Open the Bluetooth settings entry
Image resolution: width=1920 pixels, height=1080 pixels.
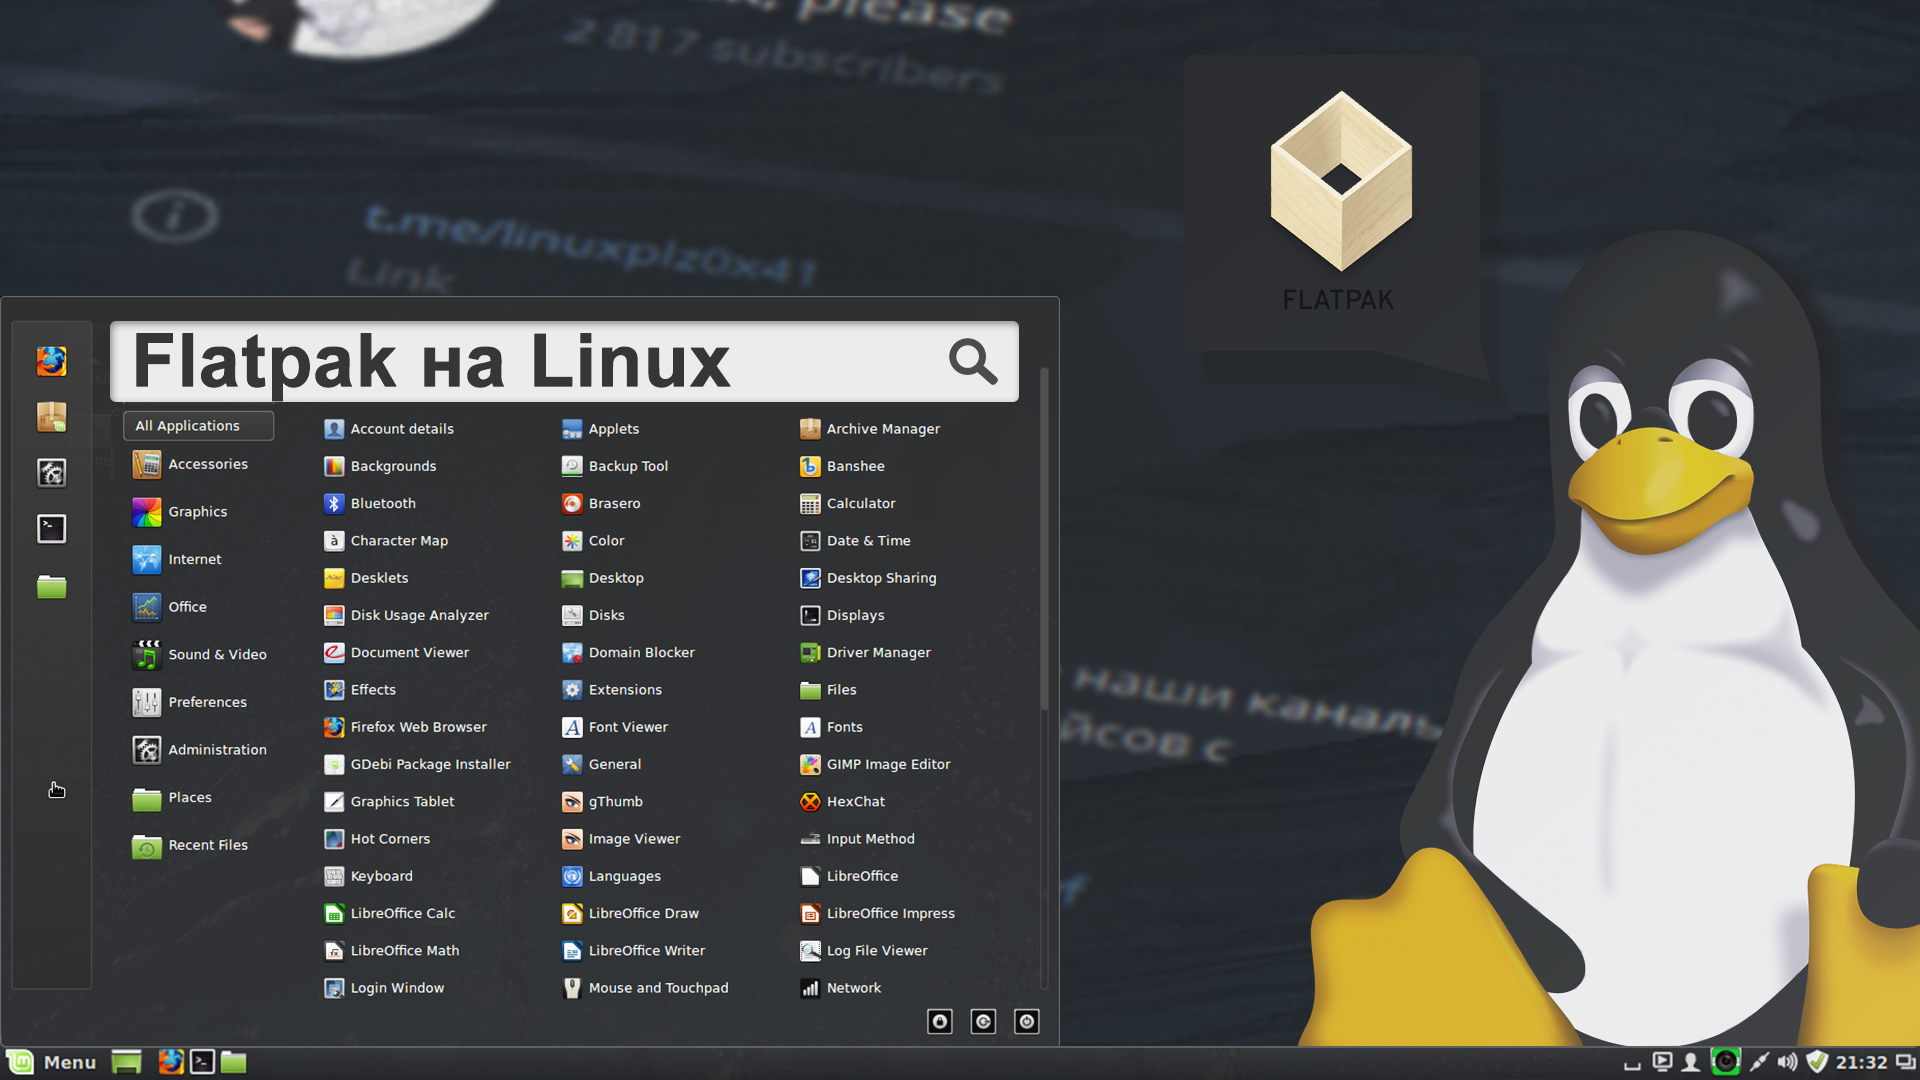pos(382,503)
